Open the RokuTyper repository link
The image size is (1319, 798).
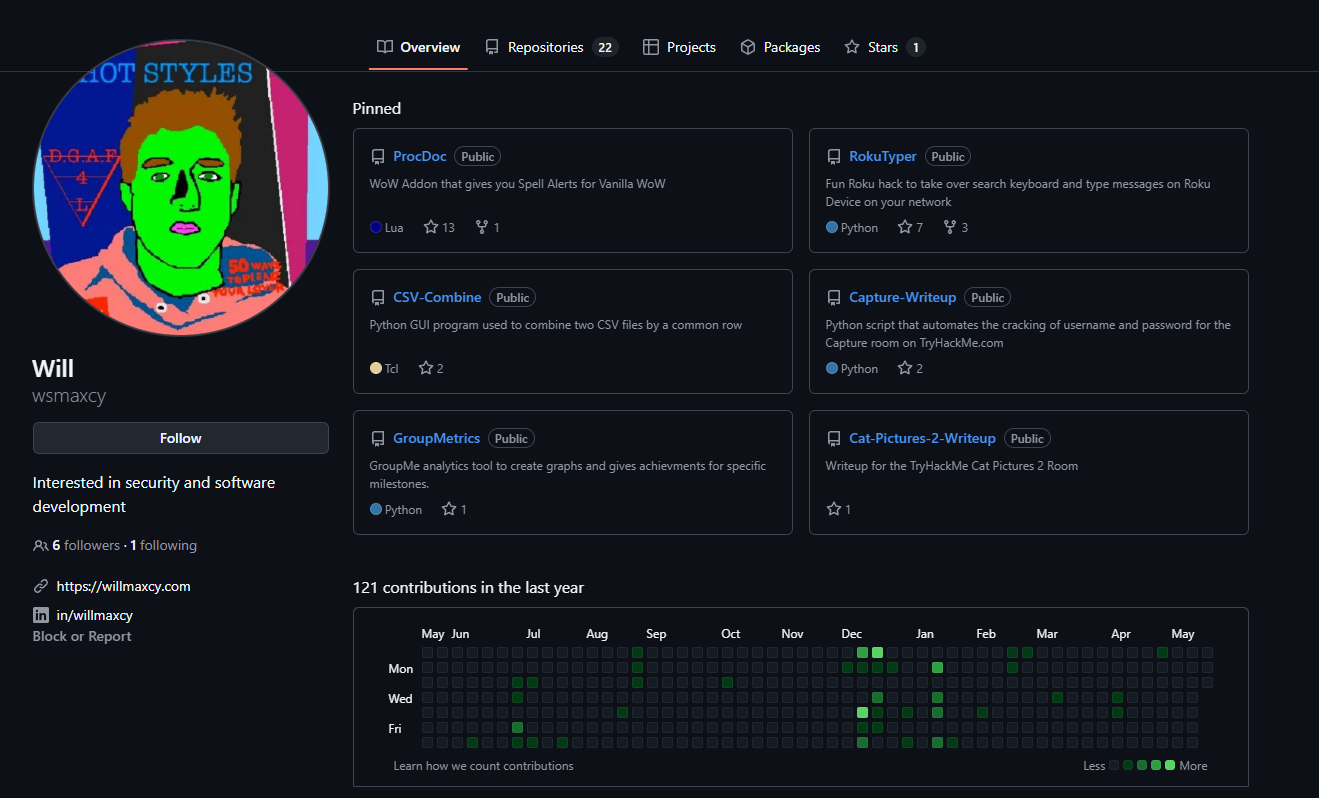(x=882, y=156)
